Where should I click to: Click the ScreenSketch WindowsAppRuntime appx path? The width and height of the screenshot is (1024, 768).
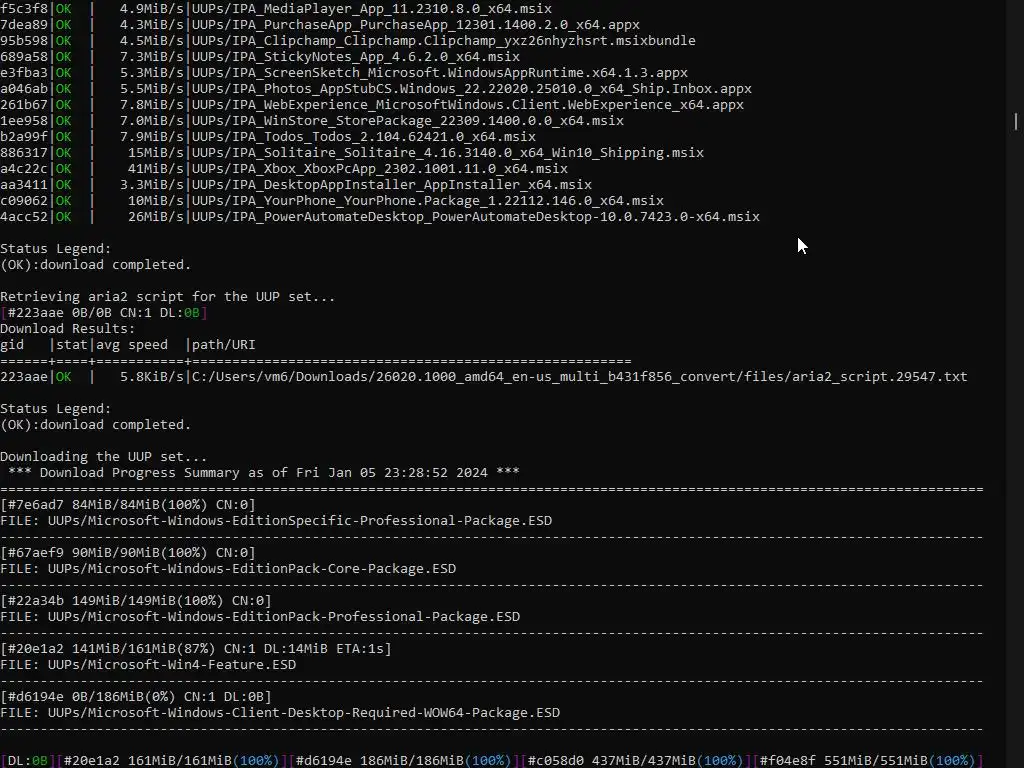pos(440,72)
